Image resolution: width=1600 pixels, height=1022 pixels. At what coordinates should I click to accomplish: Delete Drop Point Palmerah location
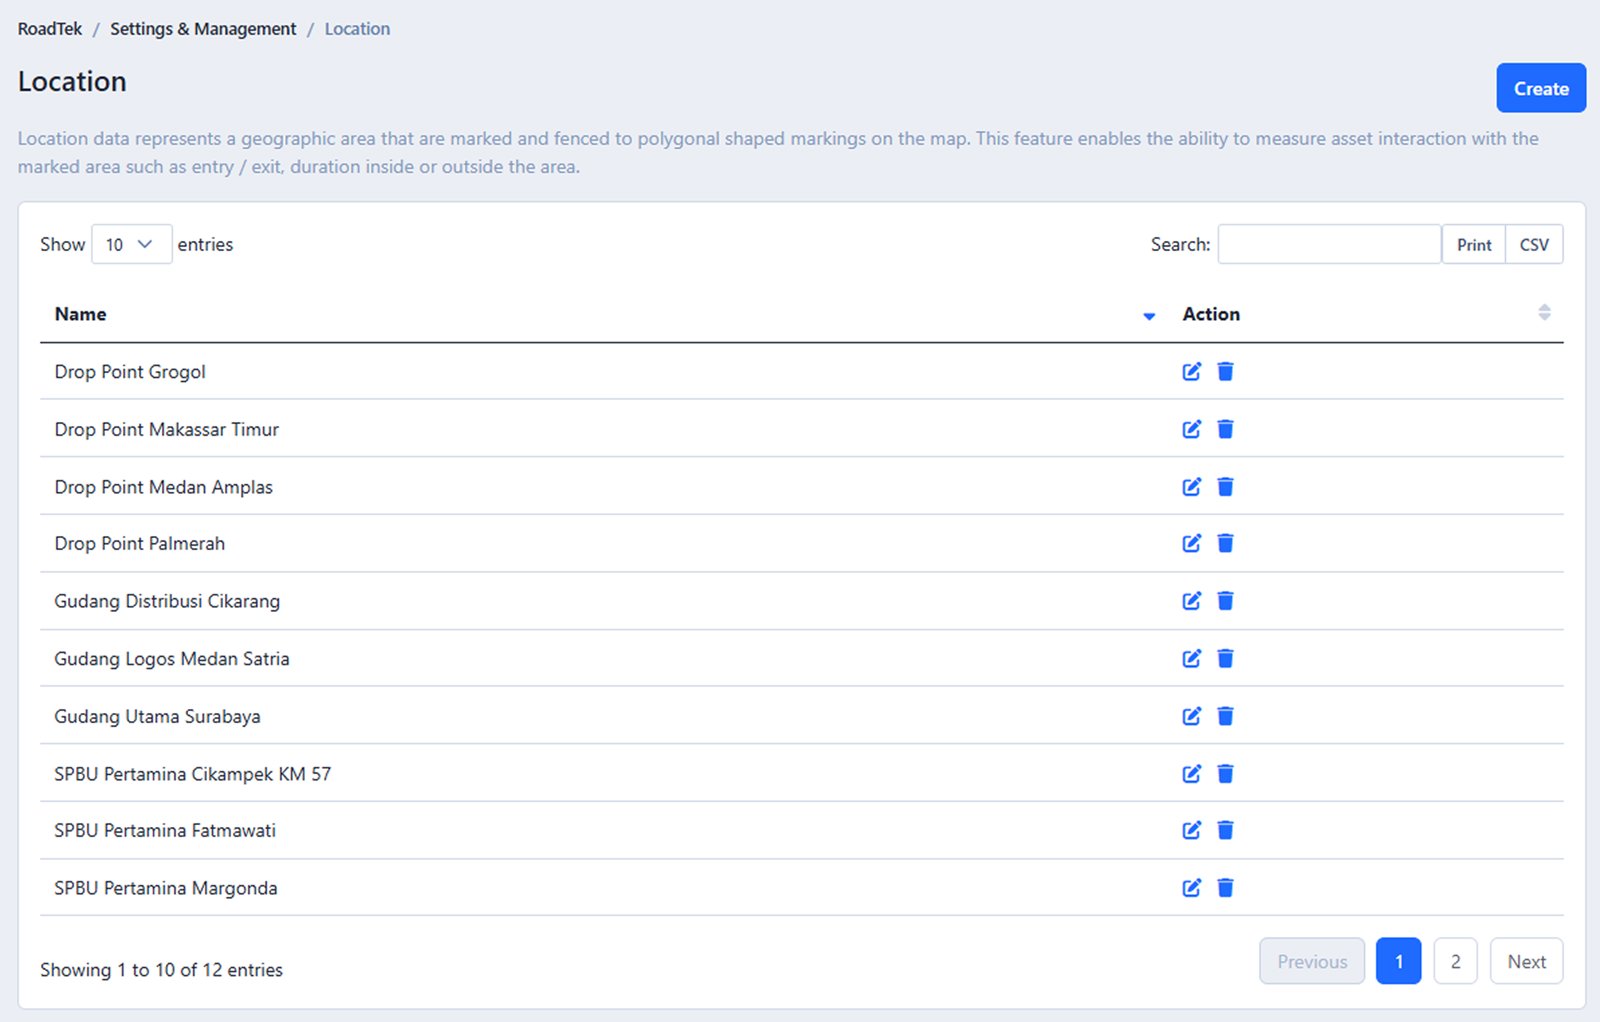[x=1225, y=543]
